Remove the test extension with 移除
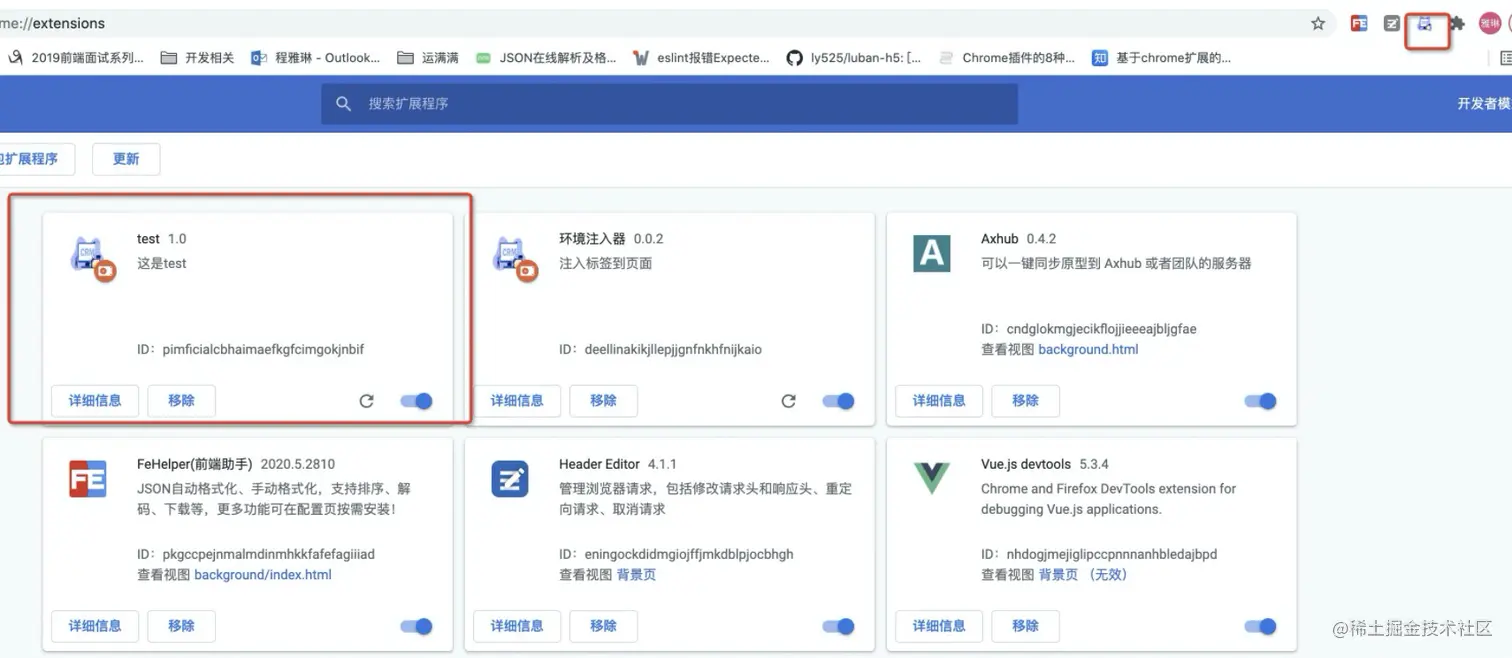The height and width of the screenshot is (658, 1512). [181, 401]
